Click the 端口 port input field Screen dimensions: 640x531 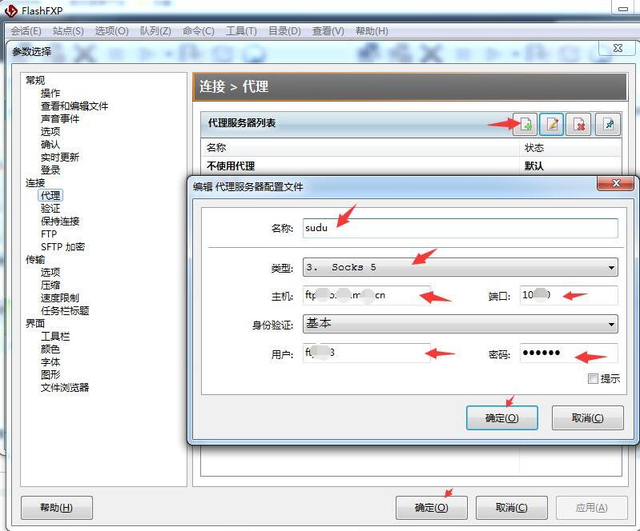pyautogui.click(x=569, y=295)
